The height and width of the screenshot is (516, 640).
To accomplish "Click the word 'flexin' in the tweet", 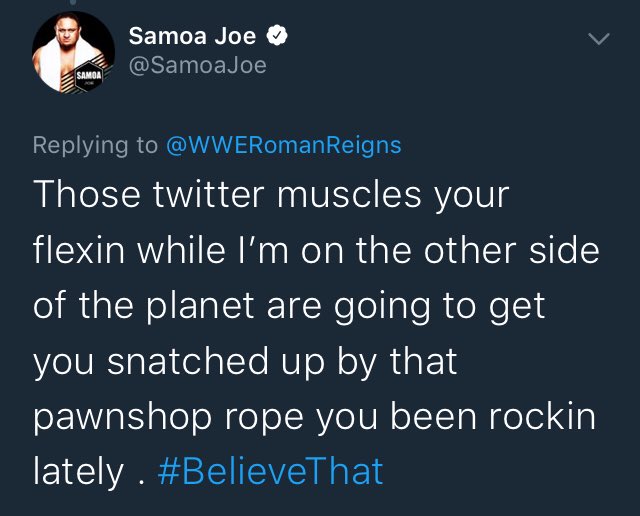I will (x=79, y=250).
